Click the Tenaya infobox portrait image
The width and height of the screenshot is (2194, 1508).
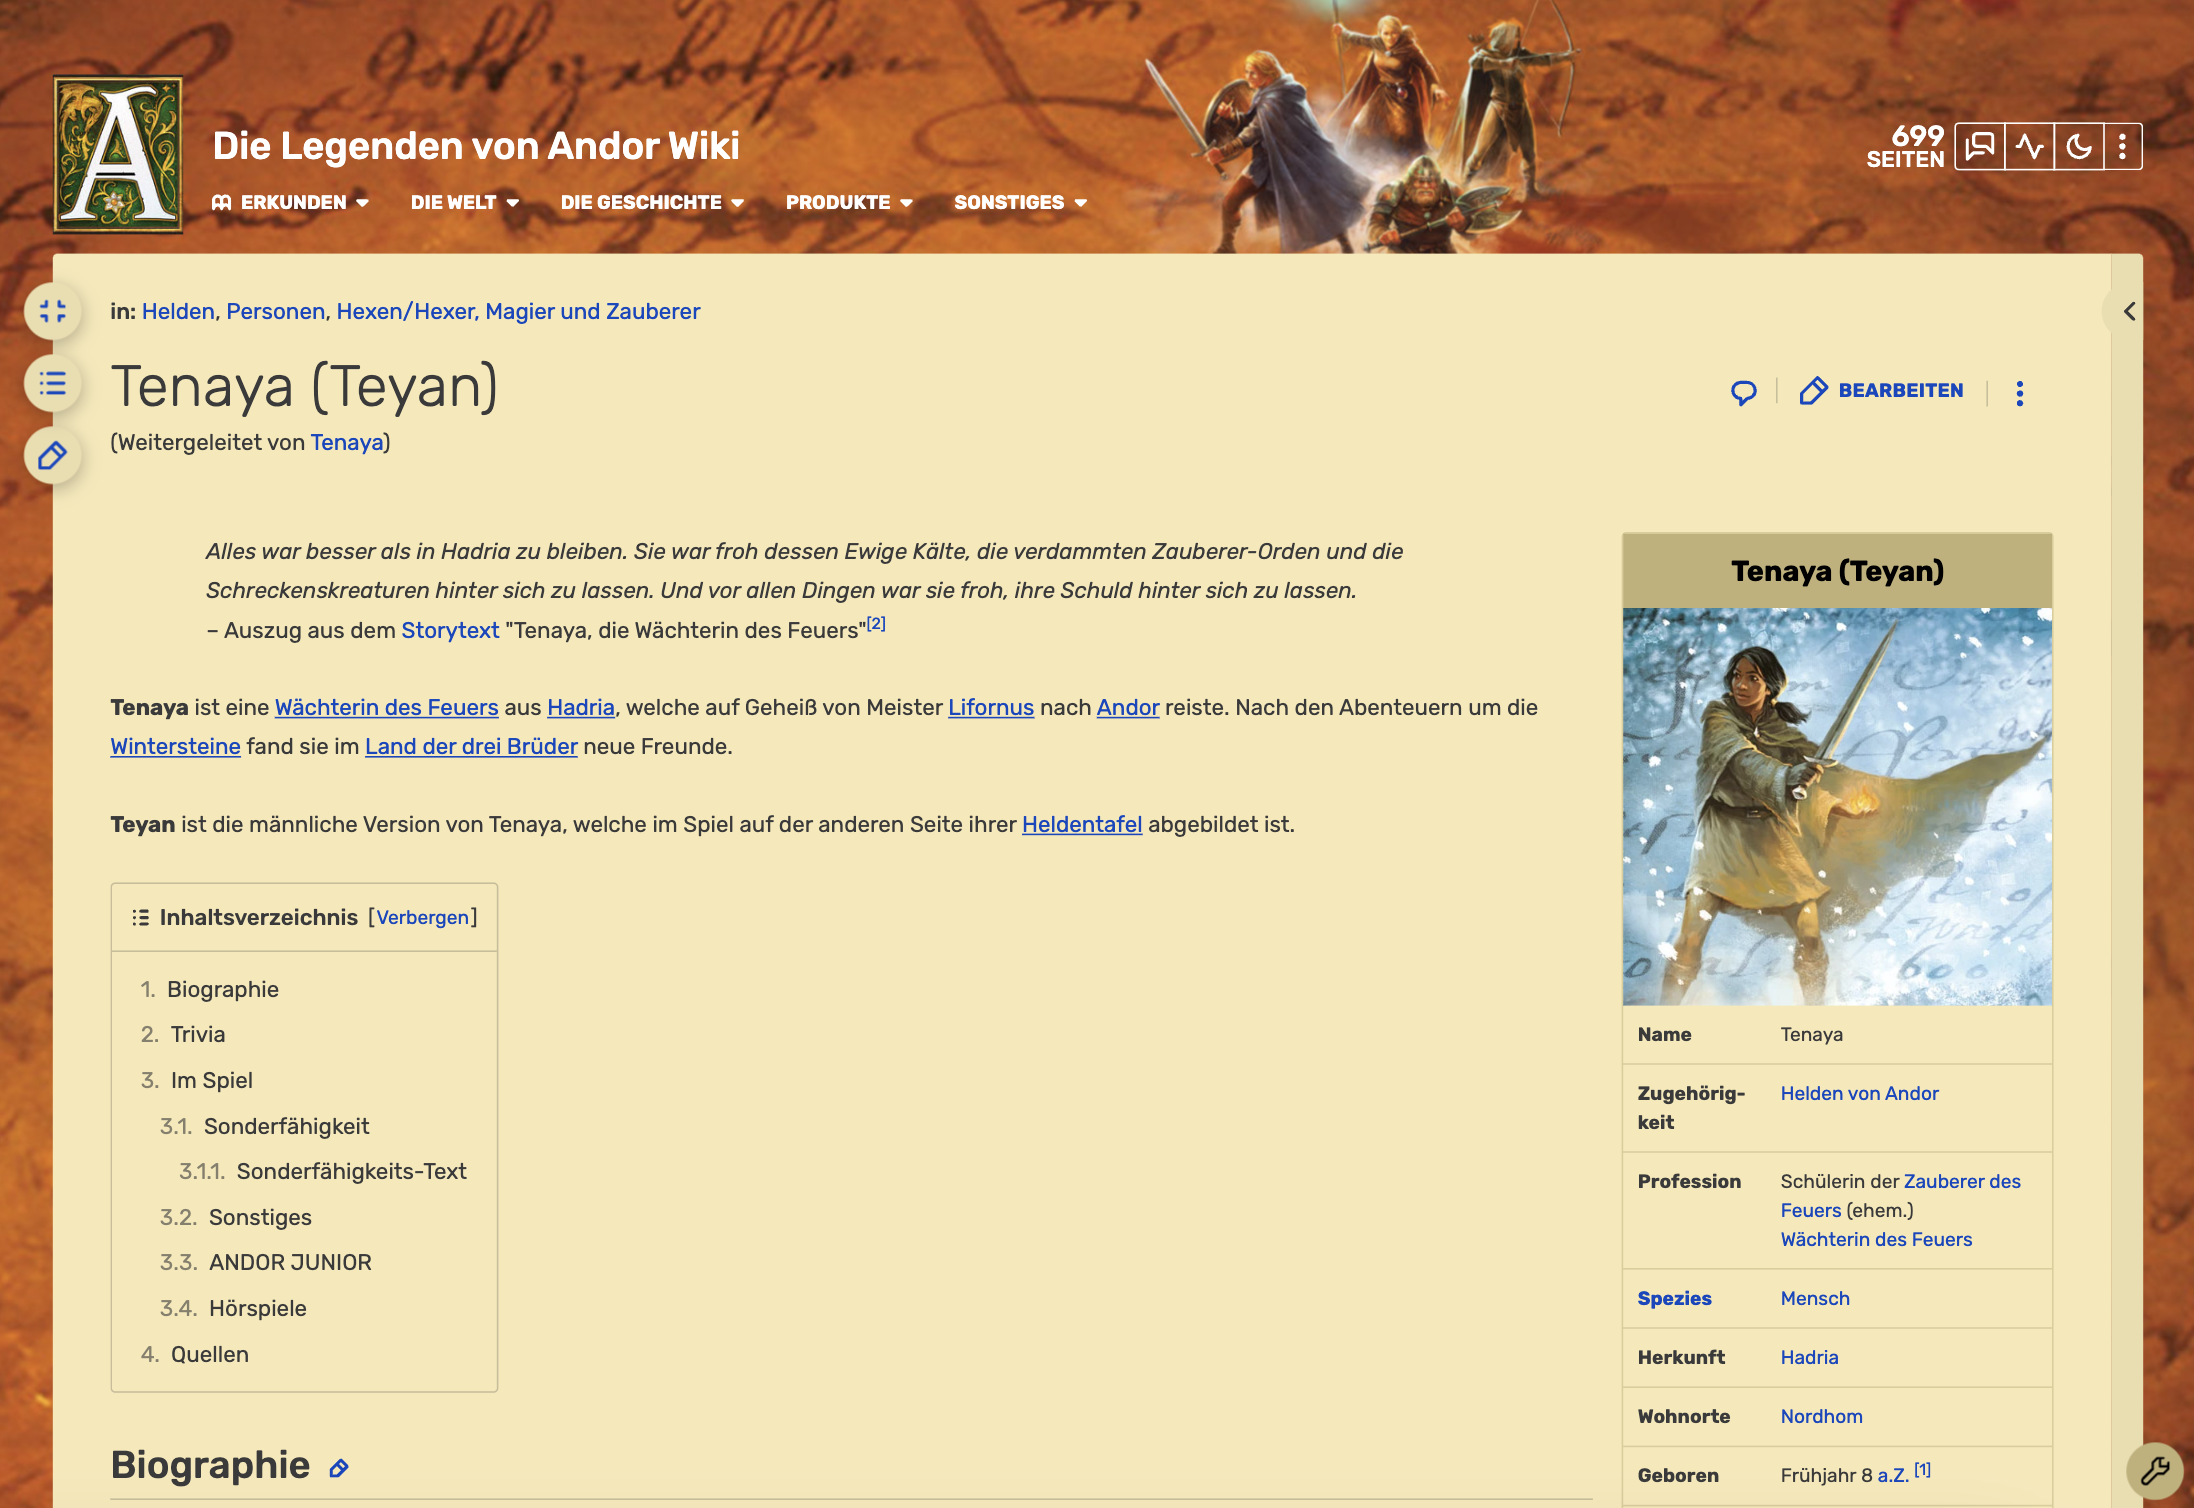[1837, 806]
